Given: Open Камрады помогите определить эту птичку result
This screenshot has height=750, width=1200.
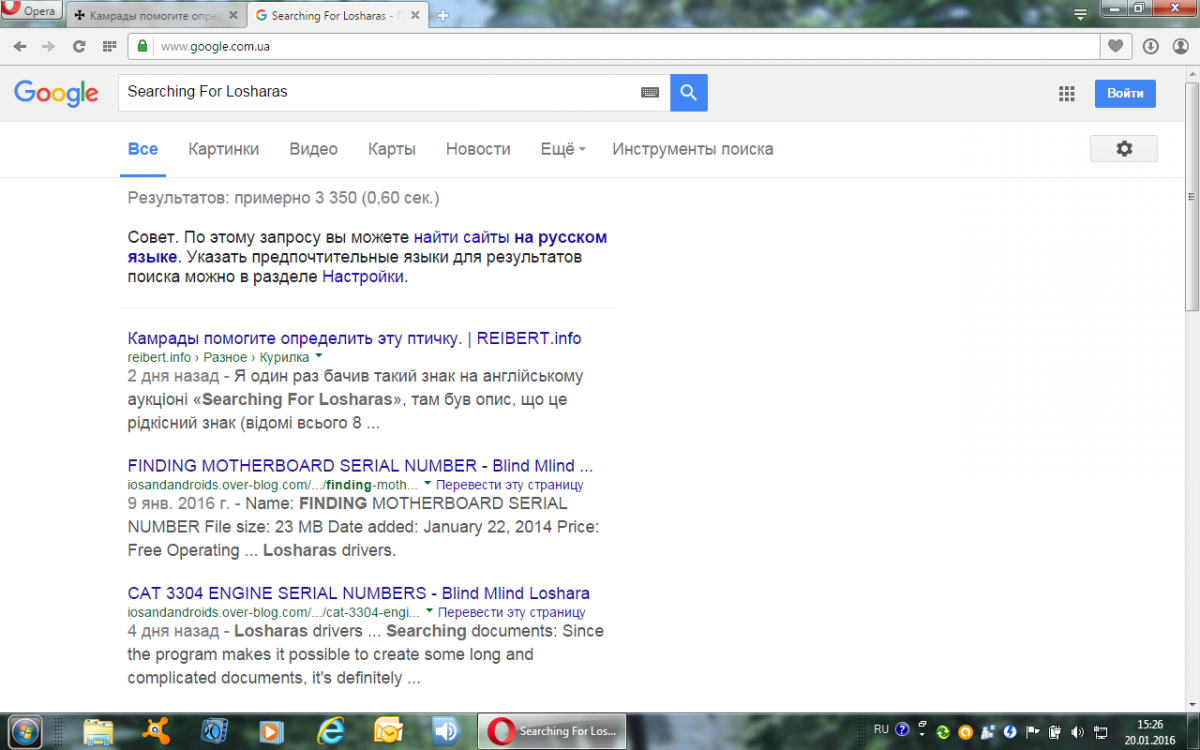Looking at the screenshot, I should (354, 338).
